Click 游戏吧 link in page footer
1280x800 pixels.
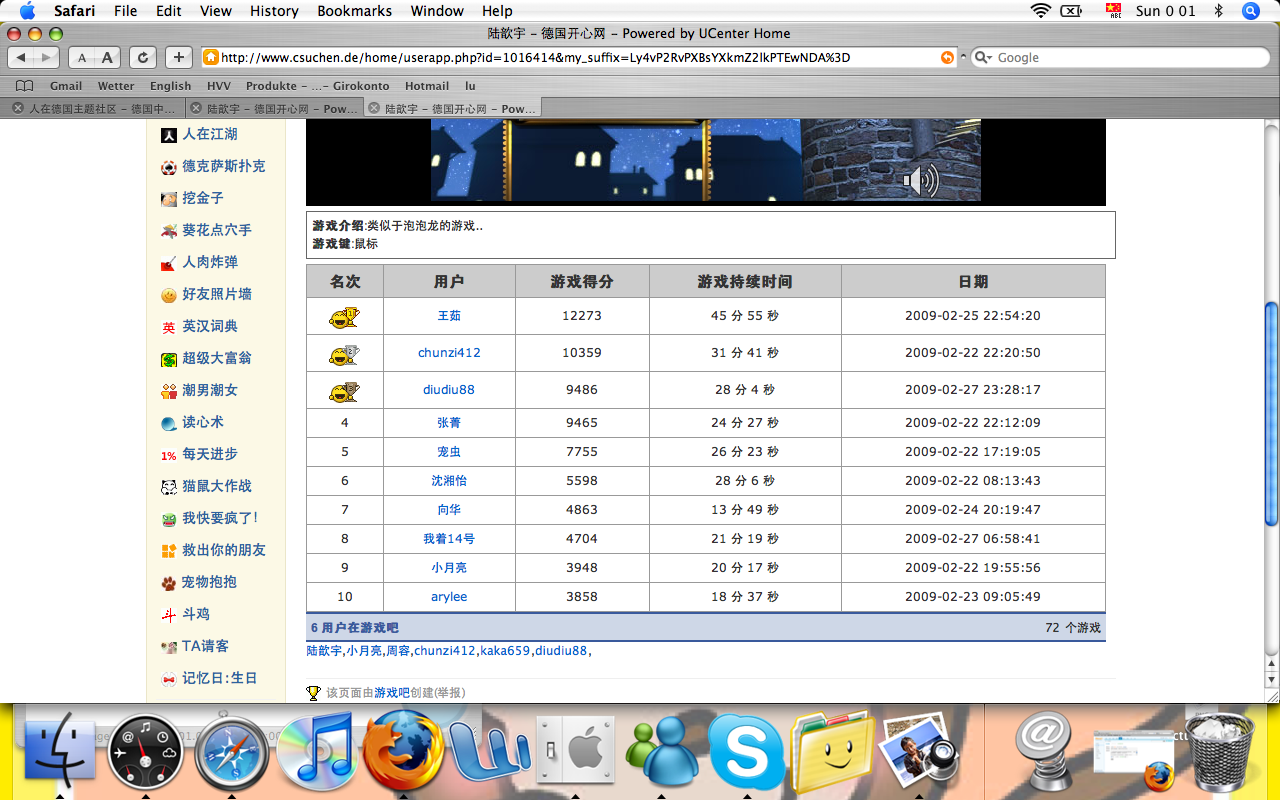point(392,693)
